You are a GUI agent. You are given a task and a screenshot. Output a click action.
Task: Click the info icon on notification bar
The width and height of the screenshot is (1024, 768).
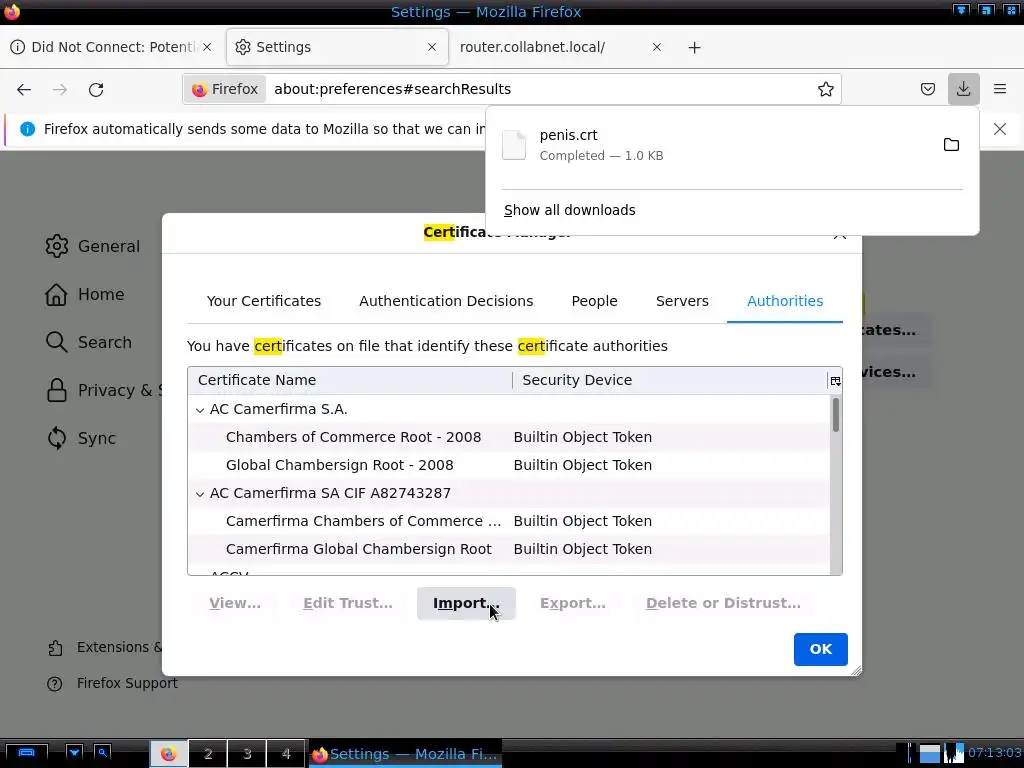[x=27, y=129]
